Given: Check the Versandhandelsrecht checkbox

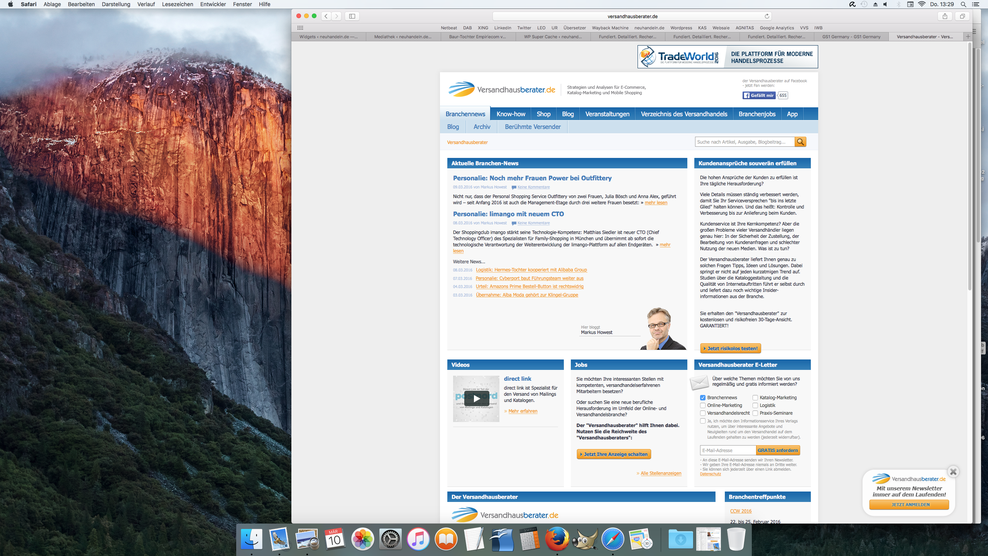Looking at the screenshot, I should coord(703,413).
